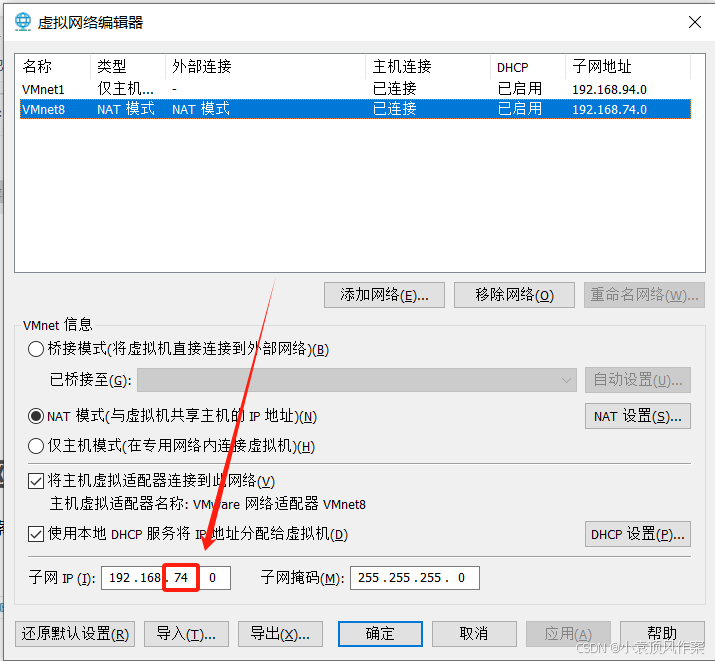Screen dimensions: 715x661
Task: Click the 主机连接 column header
Action: pyautogui.click(x=402, y=67)
